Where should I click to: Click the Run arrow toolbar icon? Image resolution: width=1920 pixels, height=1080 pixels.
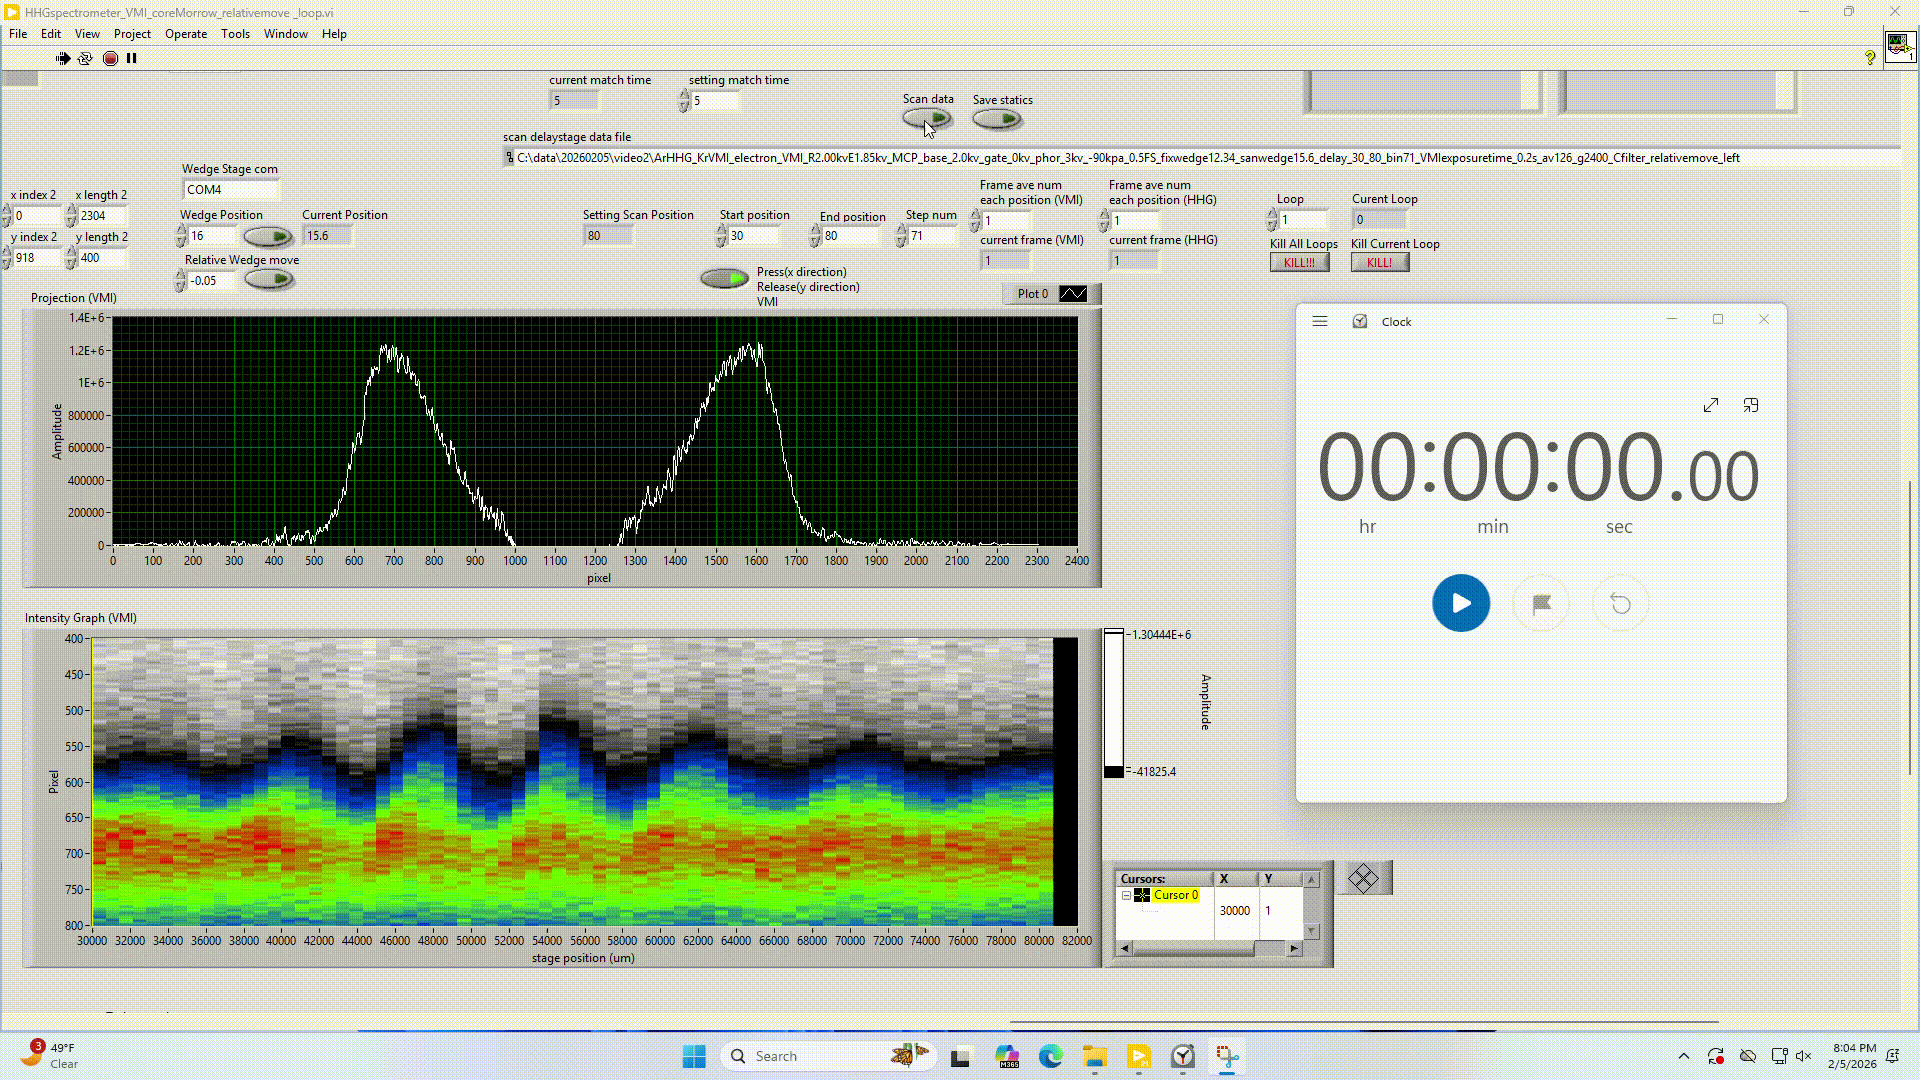(x=63, y=58)
